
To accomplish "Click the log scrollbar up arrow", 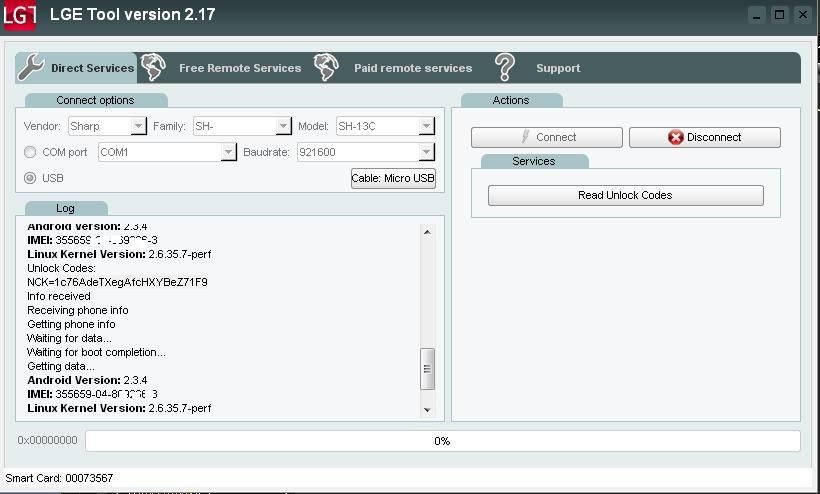I will 427,232.
